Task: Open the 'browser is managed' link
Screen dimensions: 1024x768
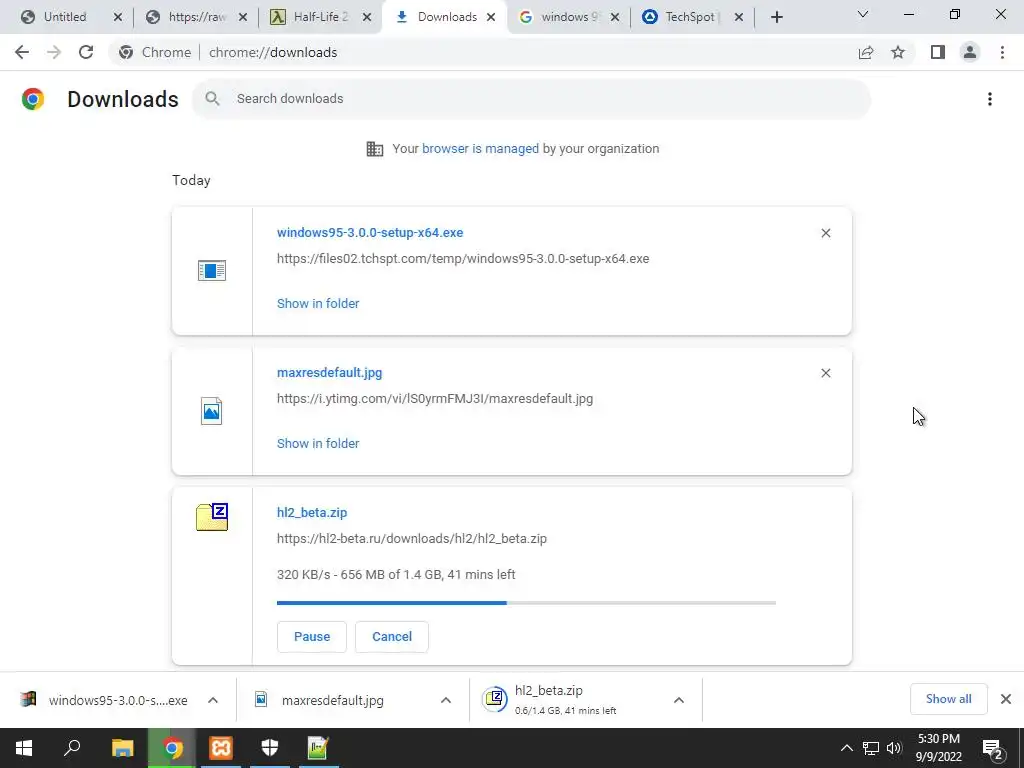Action: [x=481, y=149]
